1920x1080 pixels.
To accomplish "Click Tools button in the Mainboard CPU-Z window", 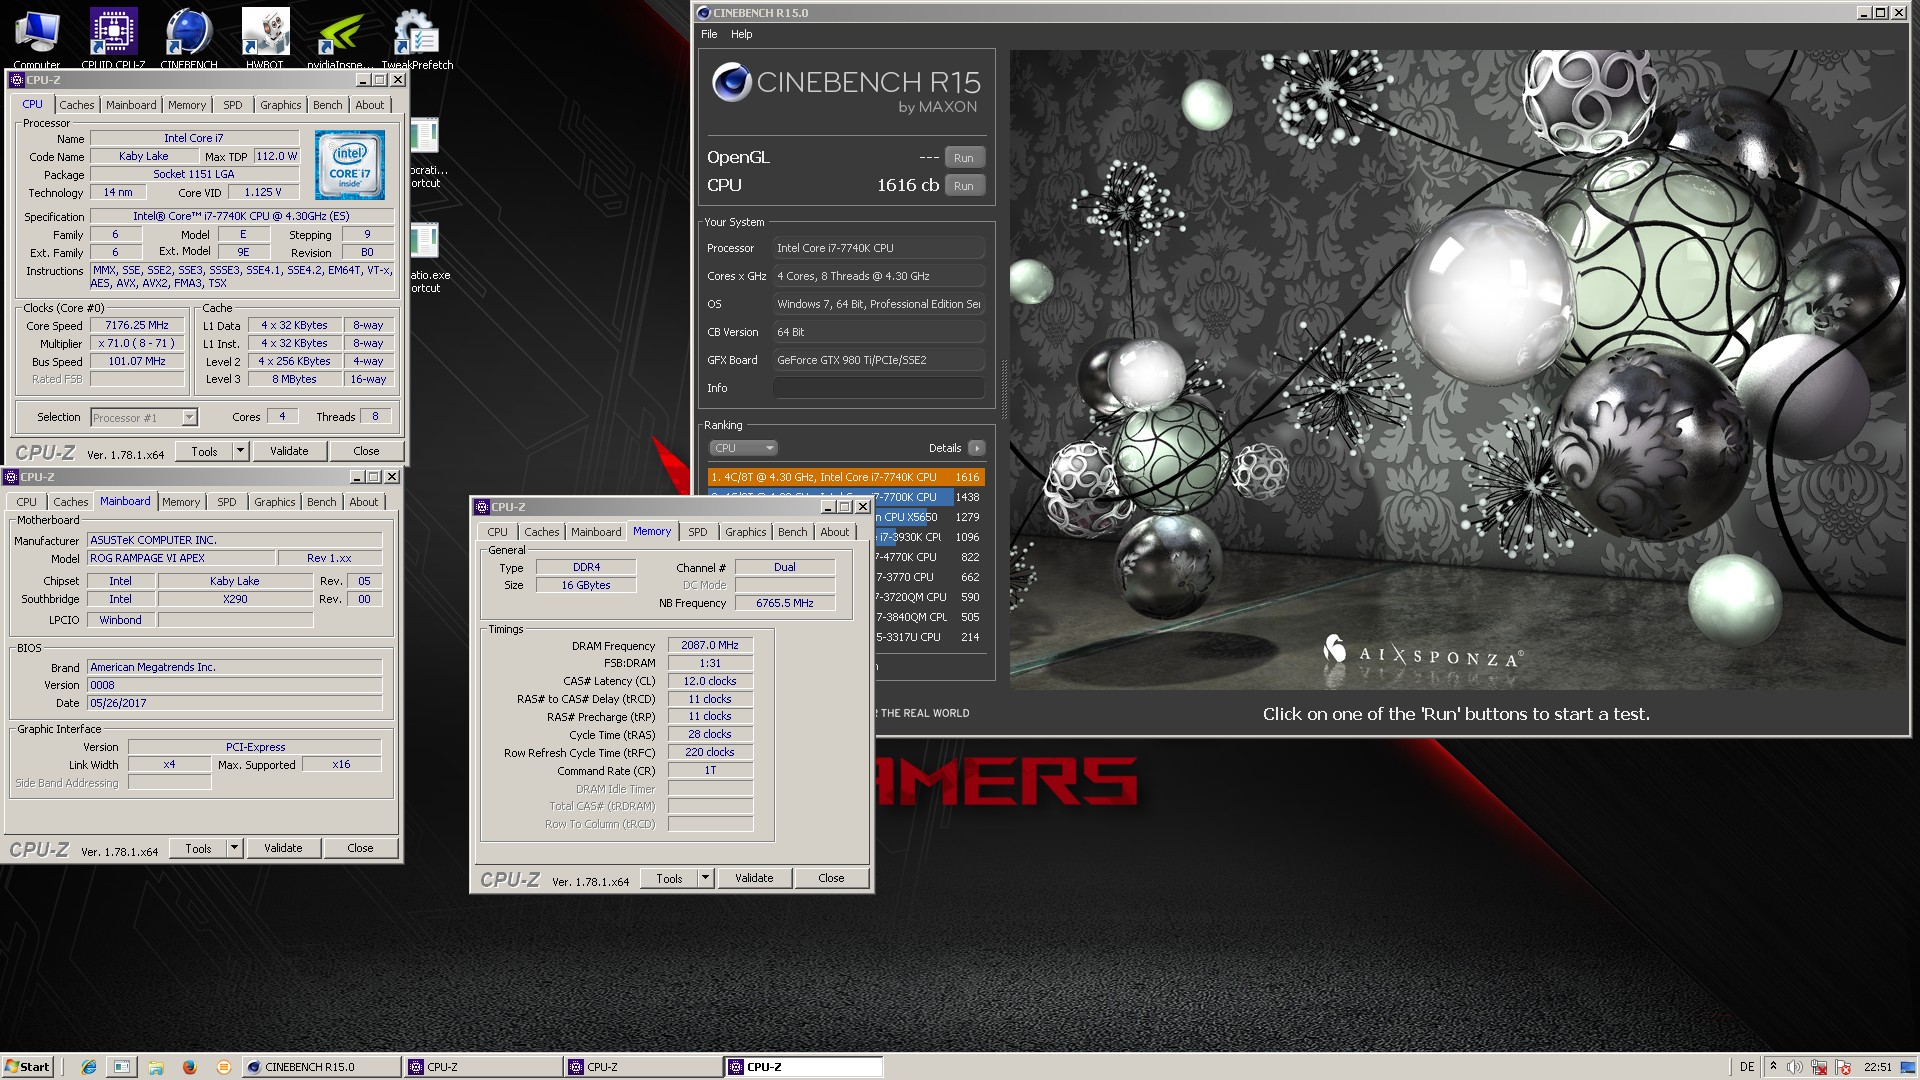I will 198,848.
